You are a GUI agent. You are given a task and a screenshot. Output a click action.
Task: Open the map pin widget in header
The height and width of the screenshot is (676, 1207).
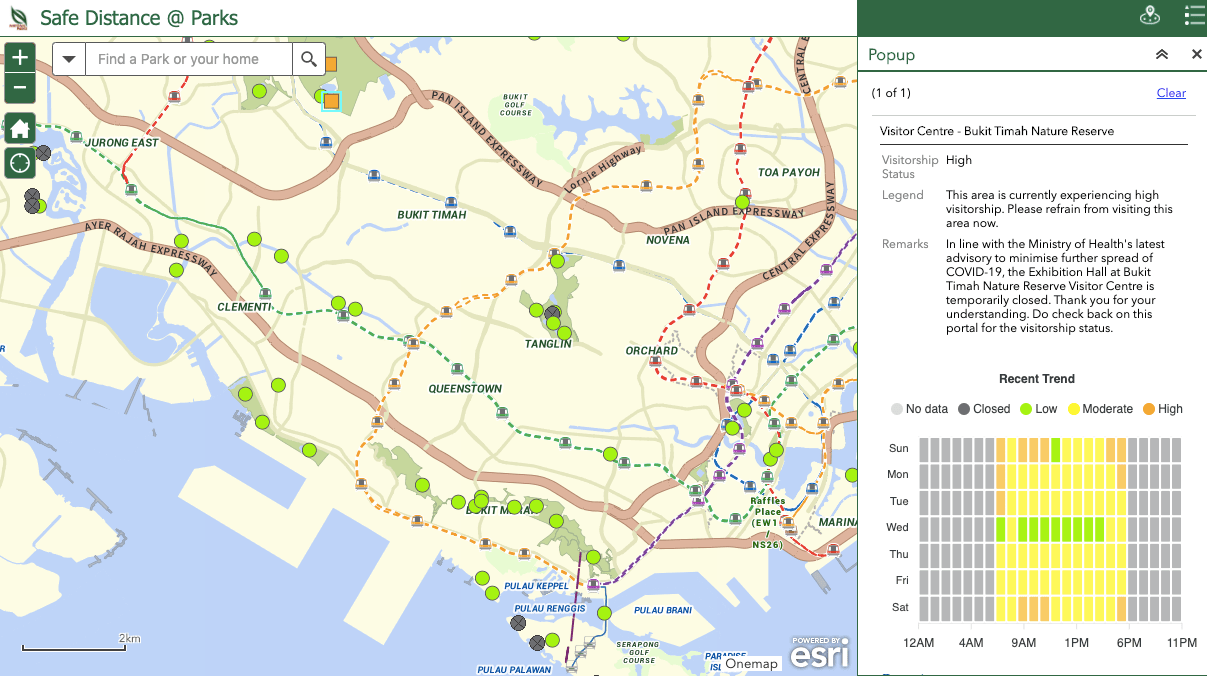[x=1150, y=16]
